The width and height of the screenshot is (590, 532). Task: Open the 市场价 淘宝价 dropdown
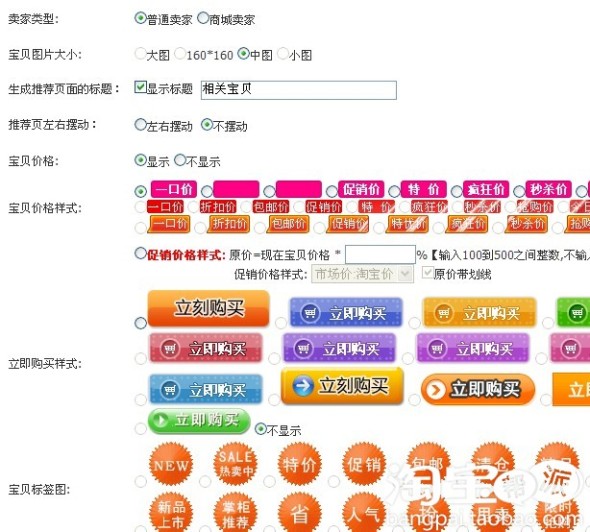[362, 274]
